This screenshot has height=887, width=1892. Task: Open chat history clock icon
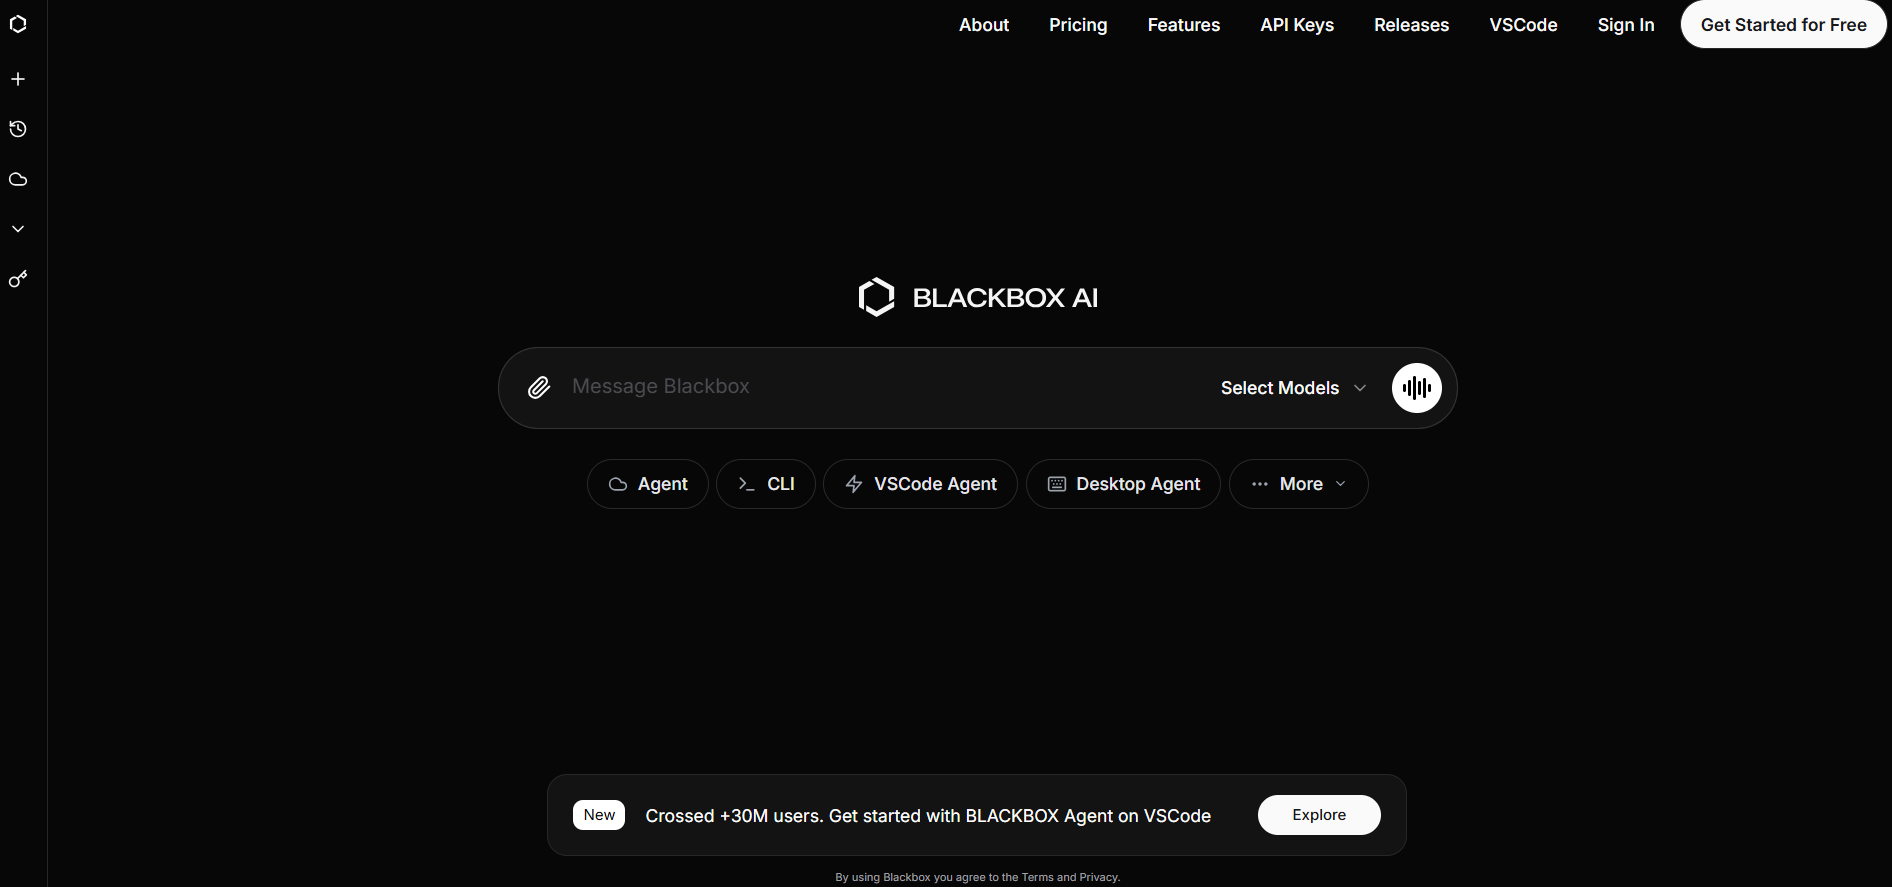pyautogui.click(x=18, y=129)
